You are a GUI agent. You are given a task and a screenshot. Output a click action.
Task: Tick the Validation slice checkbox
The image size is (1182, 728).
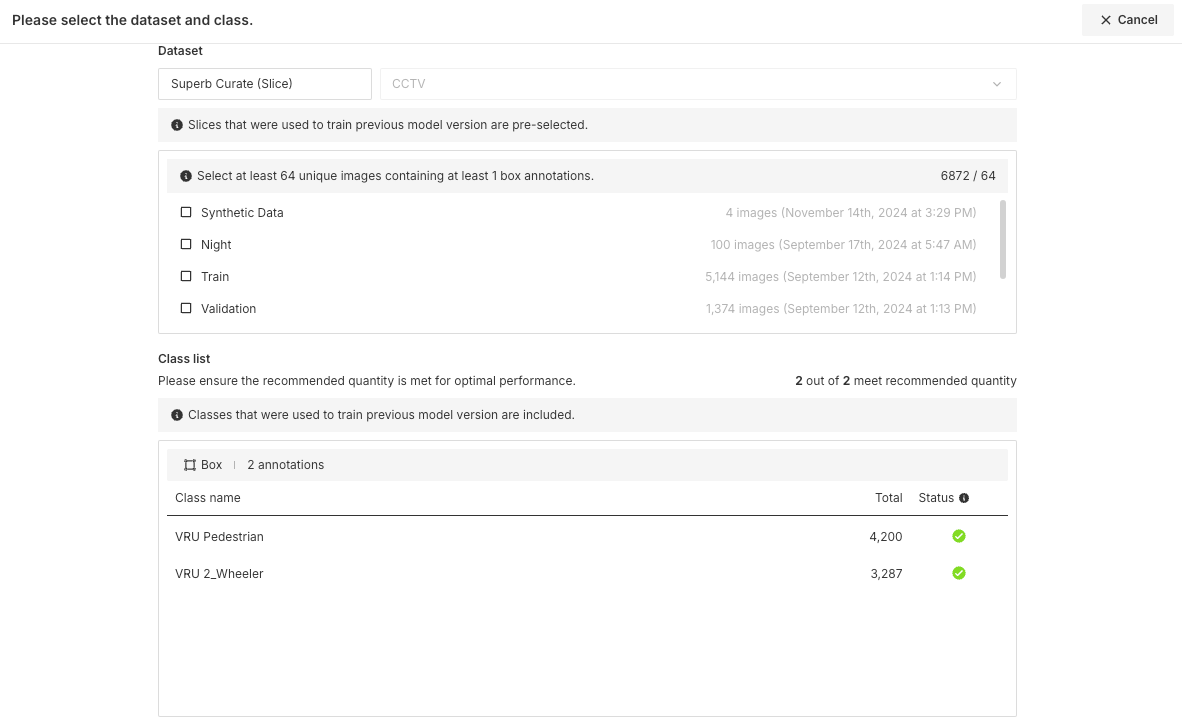[186, 309]
